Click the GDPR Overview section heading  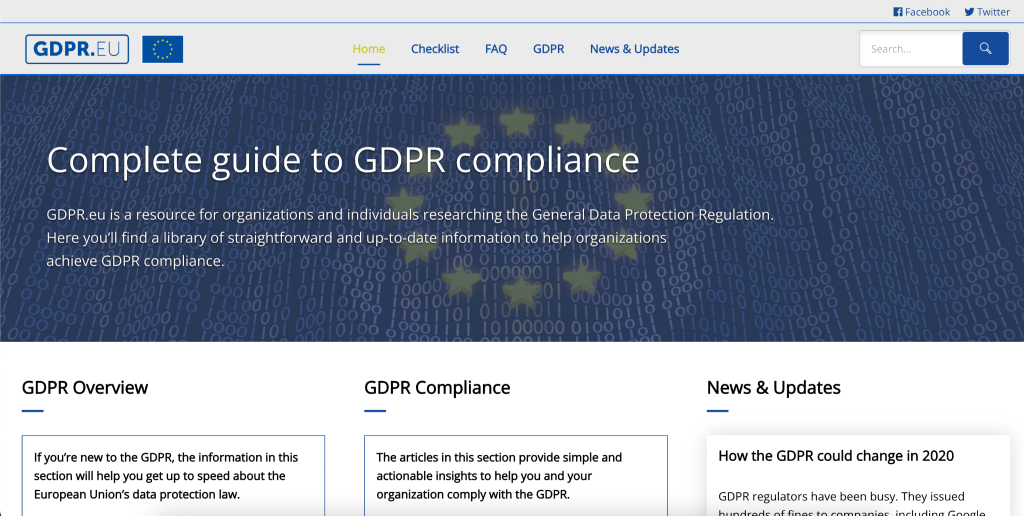(85, 387)
